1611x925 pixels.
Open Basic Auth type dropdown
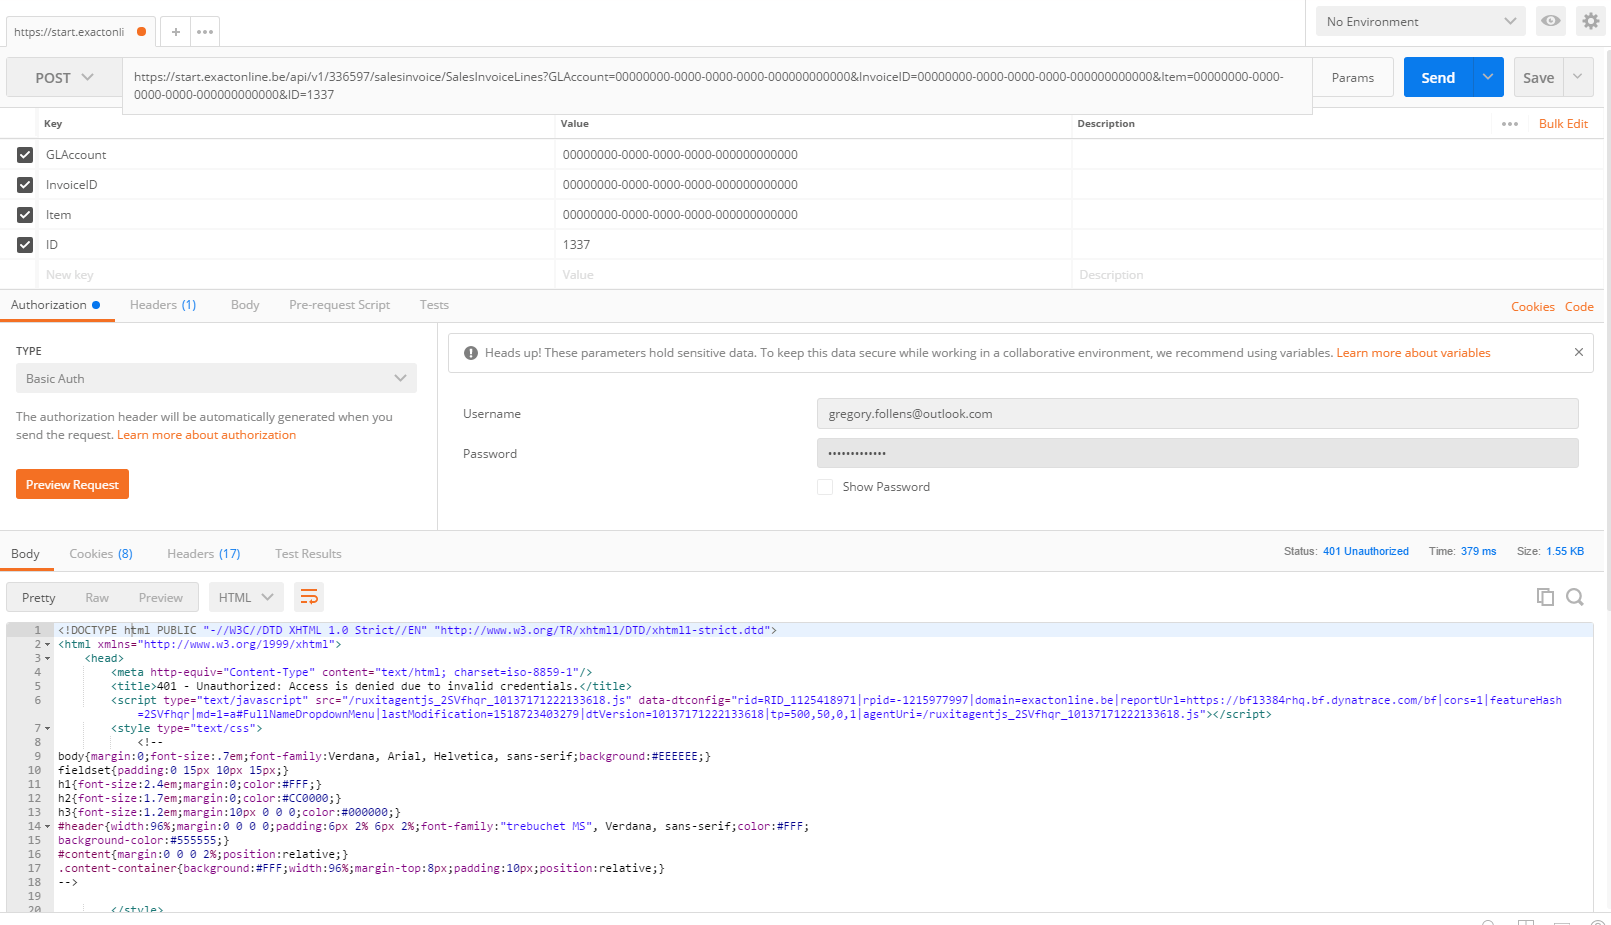216,378
